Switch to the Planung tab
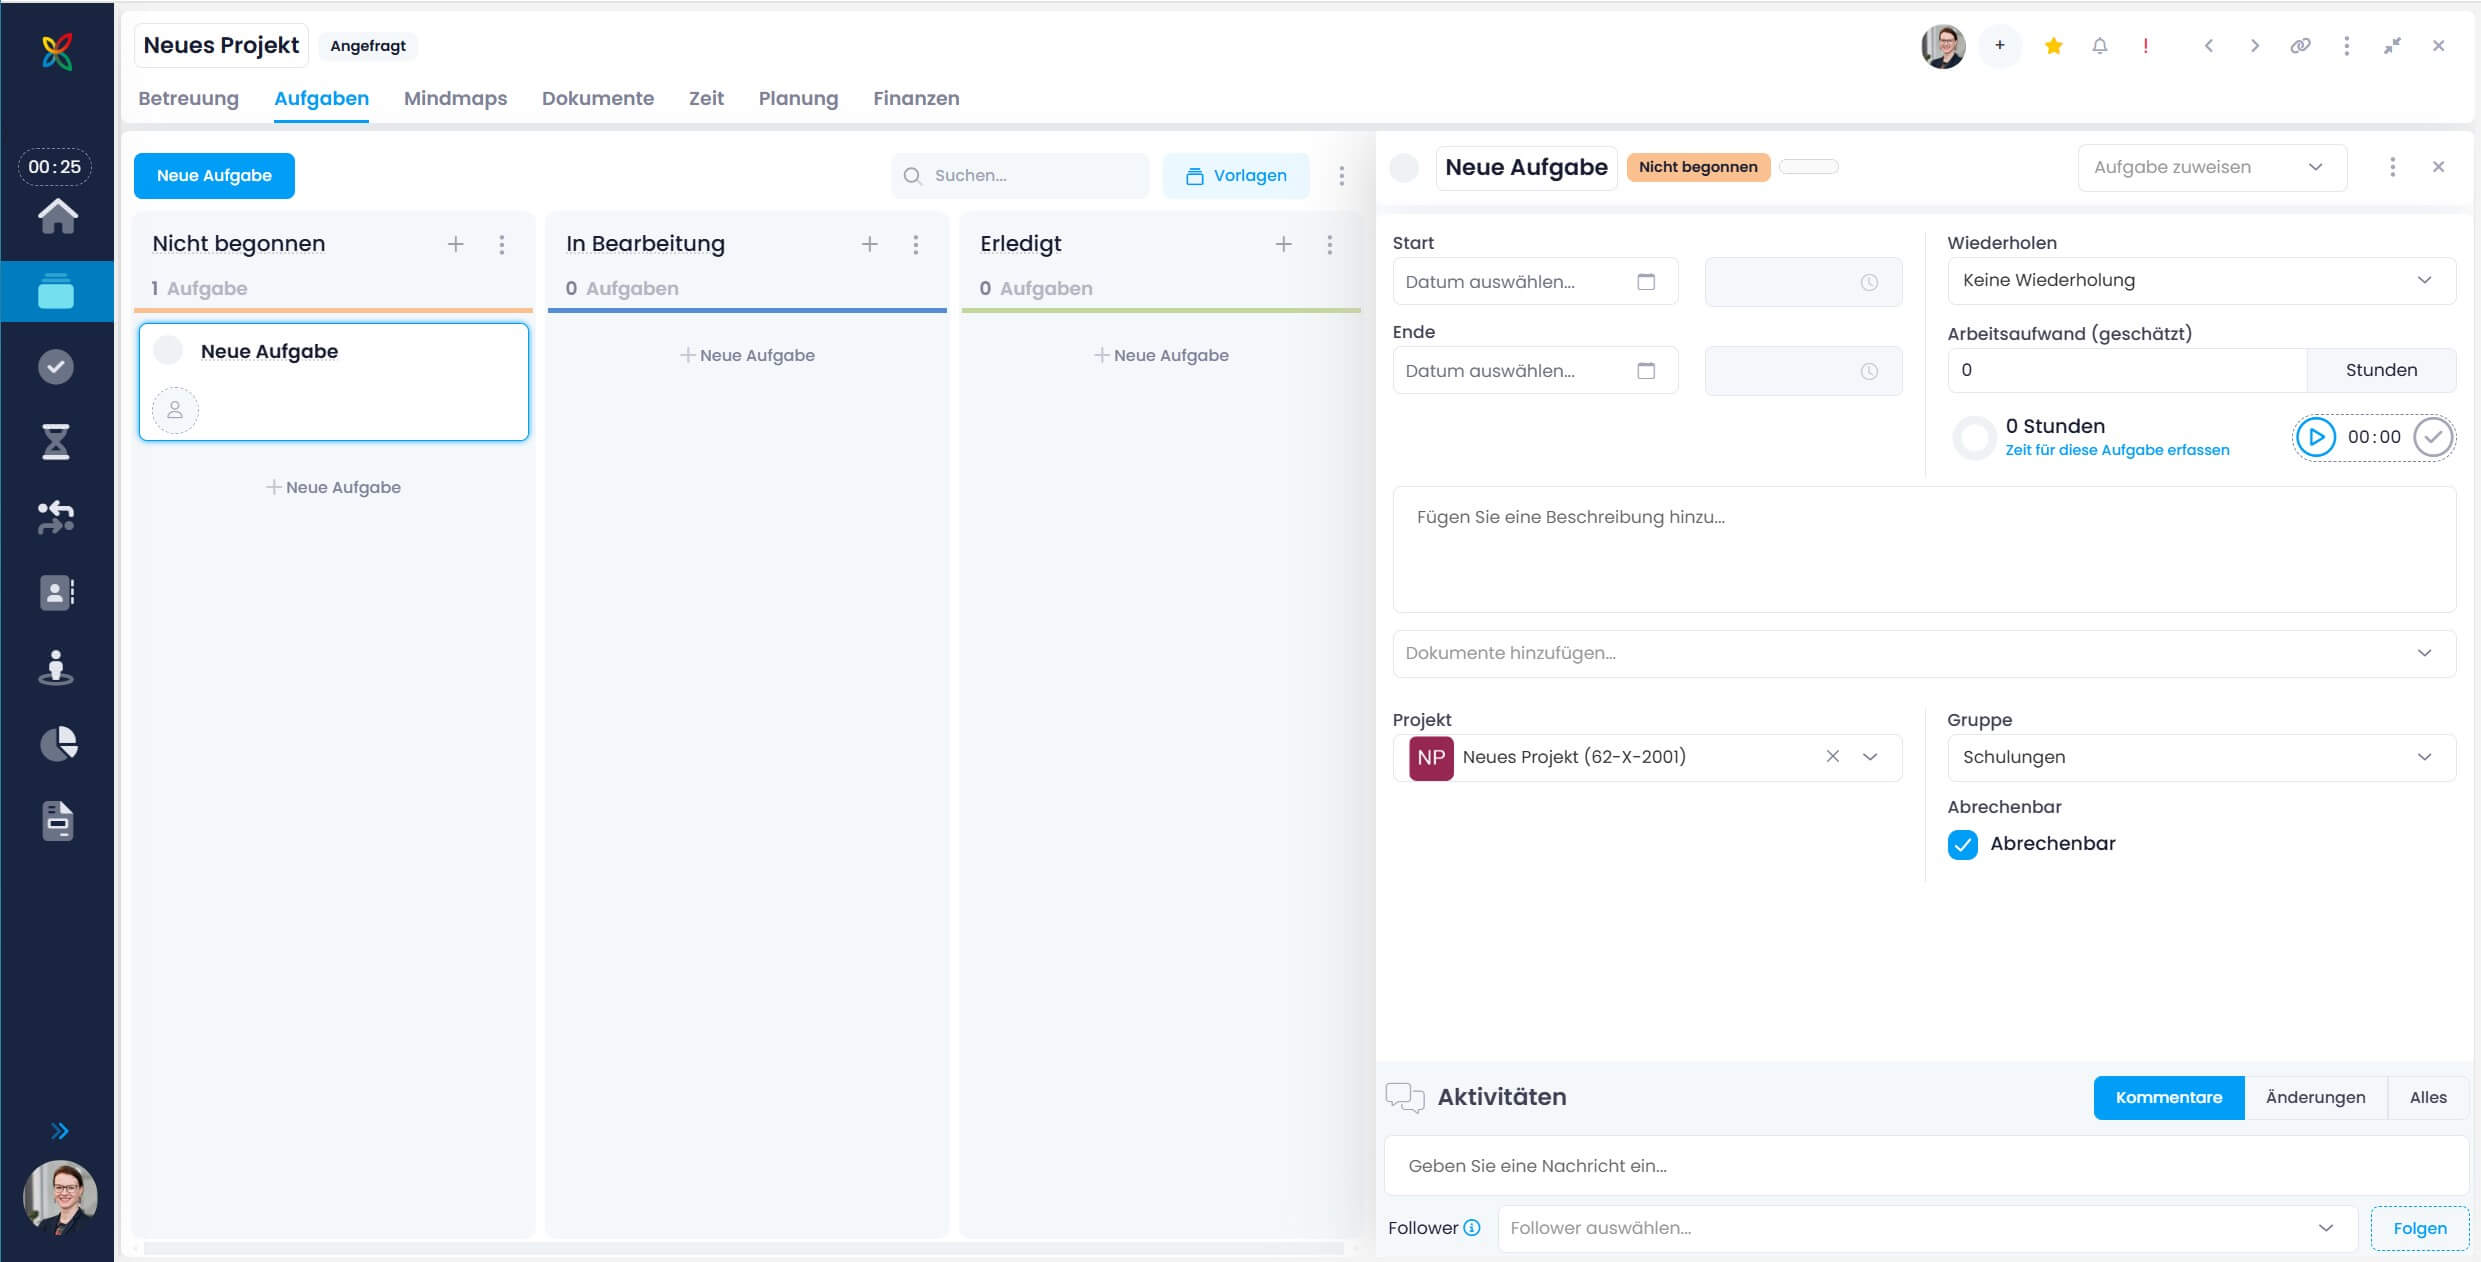The height and width of the screenshot is (1262, 2481). [x=798, y=98]
